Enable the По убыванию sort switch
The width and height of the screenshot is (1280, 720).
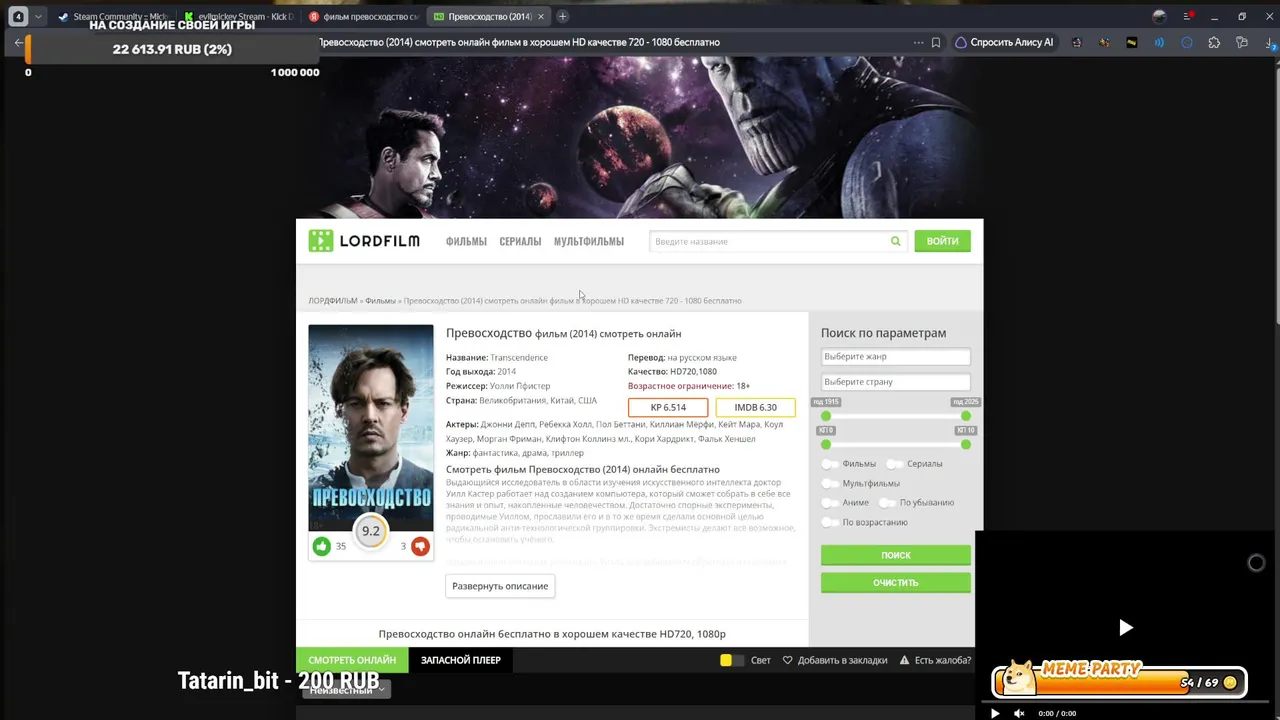tap(887, 503)
